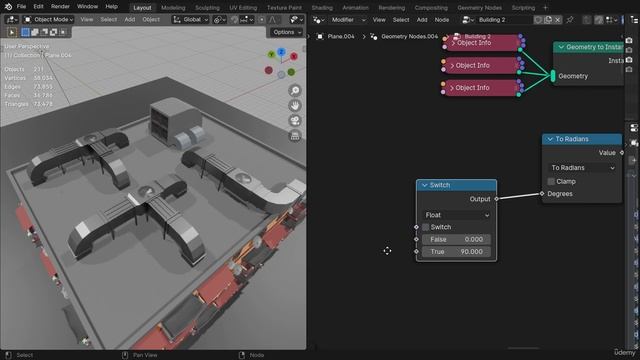The height and width of the screenshot is (360, 640).
Task: Open the pivot point dropdown
Action: tap(220, 20)
